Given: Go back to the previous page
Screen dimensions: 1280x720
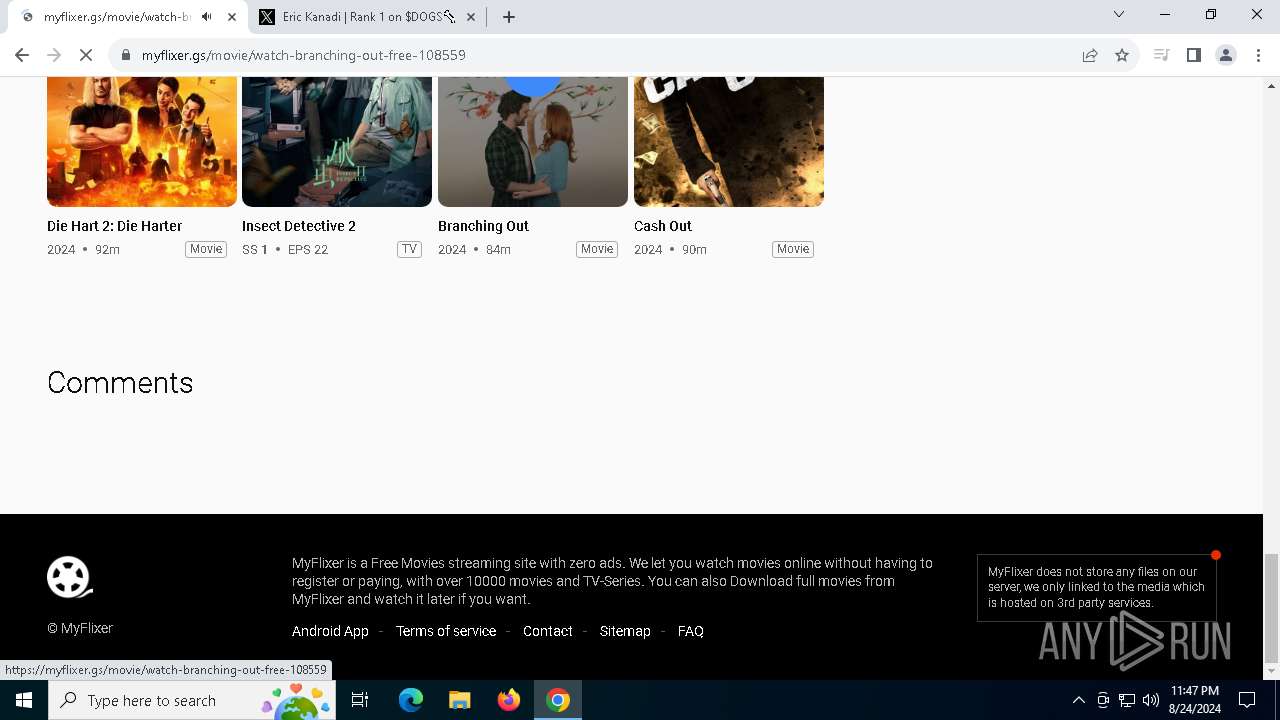Looking at the screenshot, I should 22,55.
